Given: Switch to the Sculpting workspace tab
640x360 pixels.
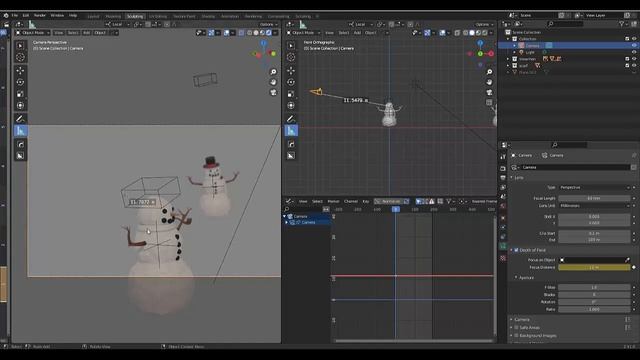Looking at the screenshot, I should [x=135, y=16].
